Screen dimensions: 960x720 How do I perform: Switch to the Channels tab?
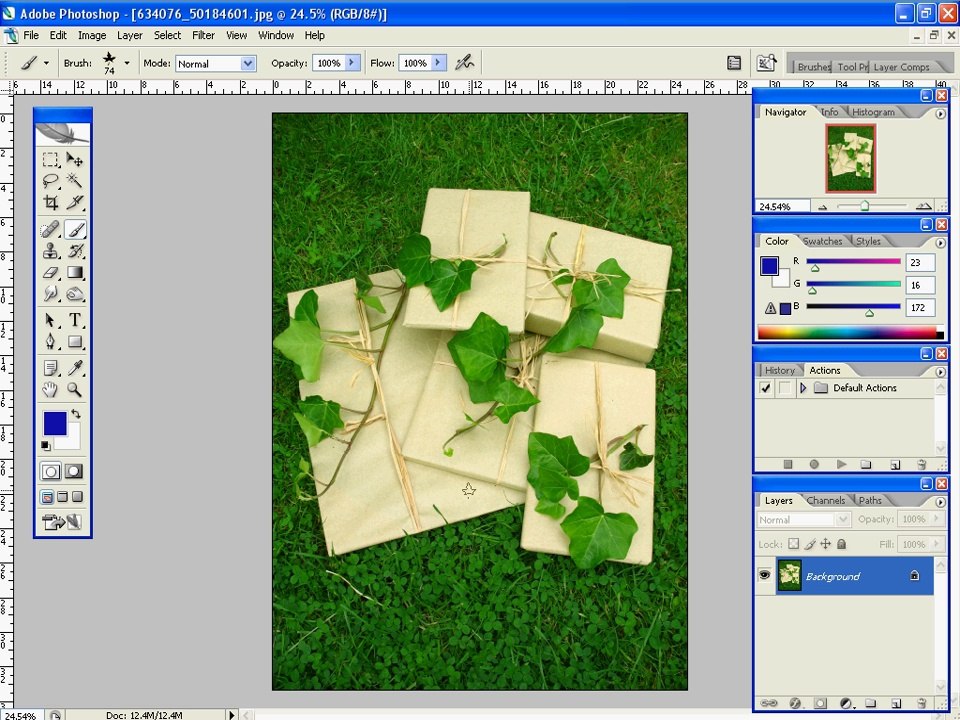point(825,500)
